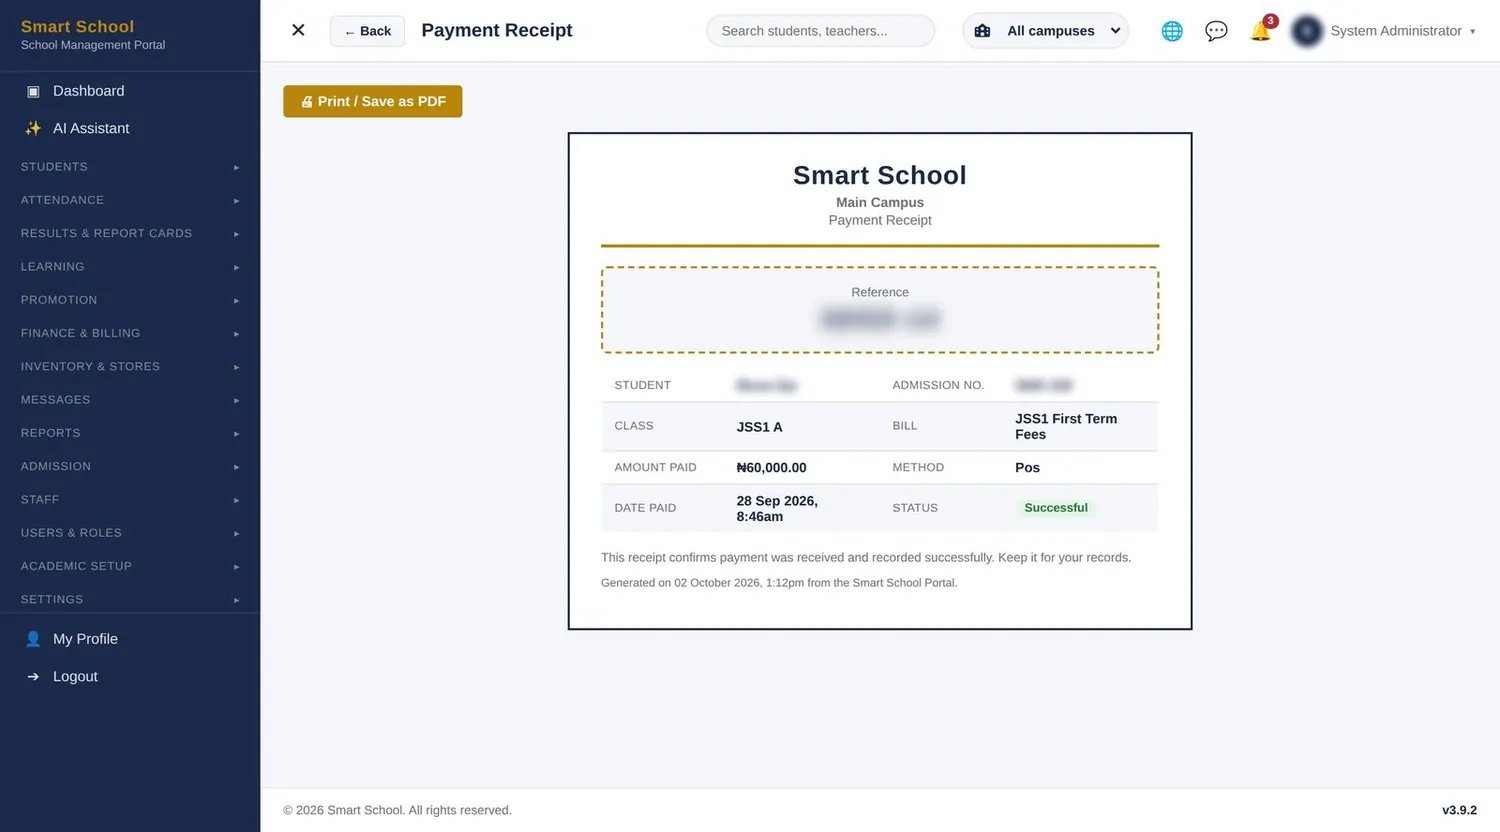The width and height of the screenshot is (1500, 832).
Task: Click the 28 Sep 2026 date paid value
Action: pyautogui.click(x=777, y=508)
